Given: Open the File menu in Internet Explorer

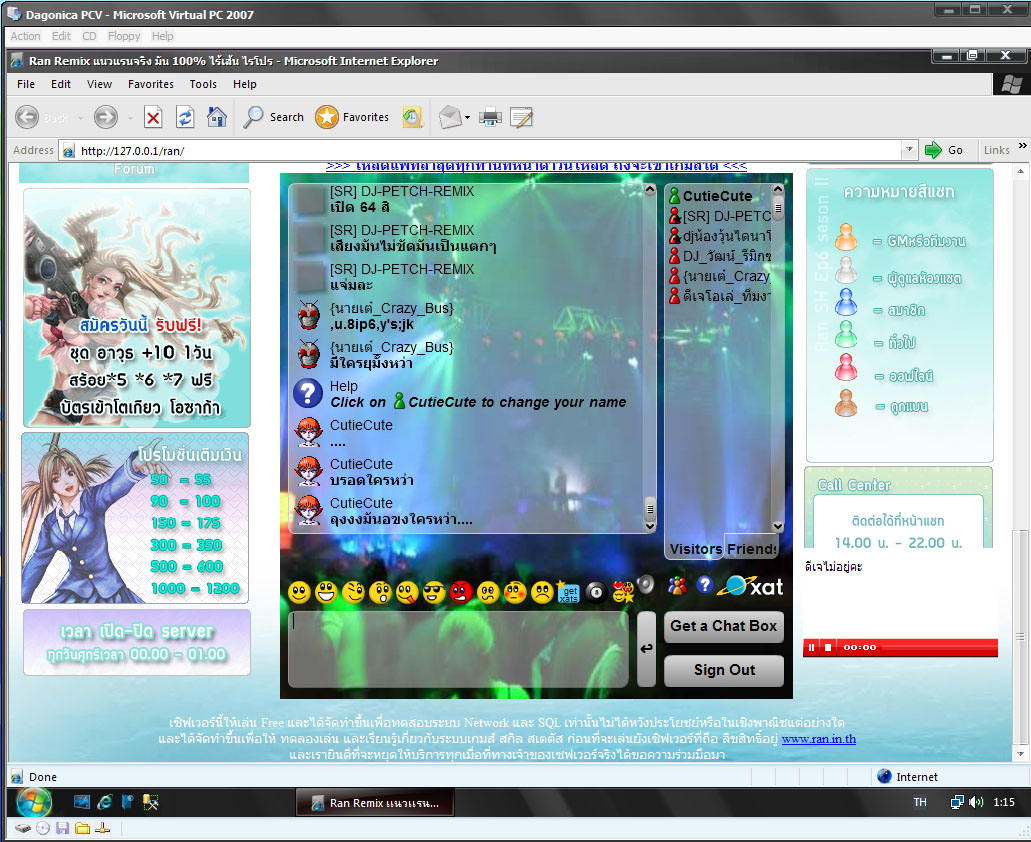Looking at the screenshot, I should click(x=26, y=84).
